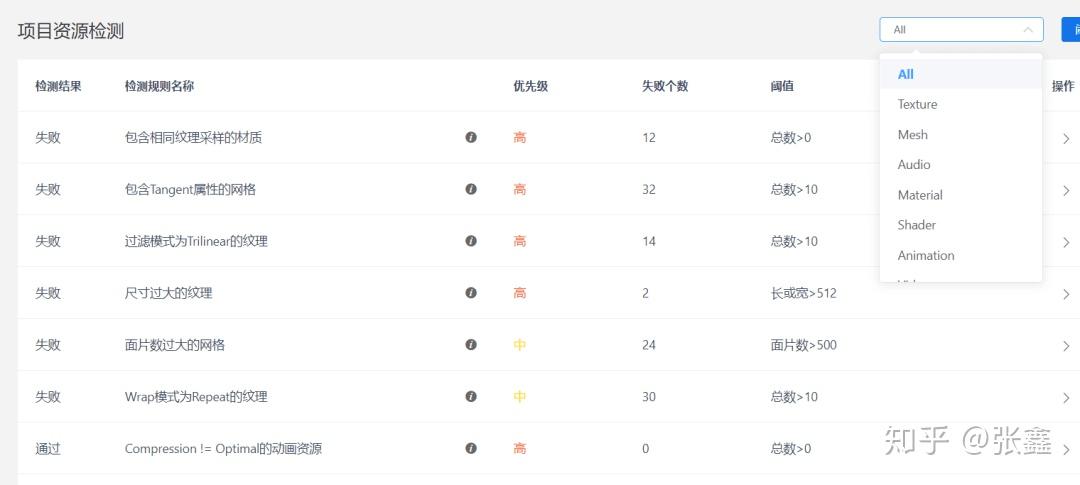Click 失败 result in 尺寸过大的纹理 row
Image resolution: width=1080 pixels, height=485 pixels.
pyautogui.click(x=48, y=293)
